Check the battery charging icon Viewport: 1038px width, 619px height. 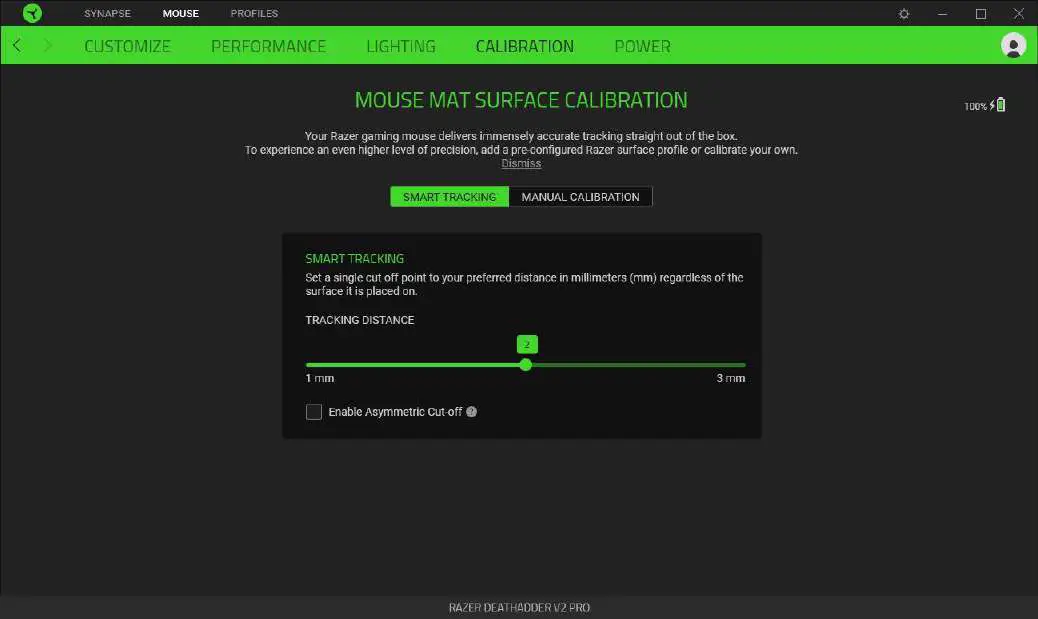coord(998,105)
